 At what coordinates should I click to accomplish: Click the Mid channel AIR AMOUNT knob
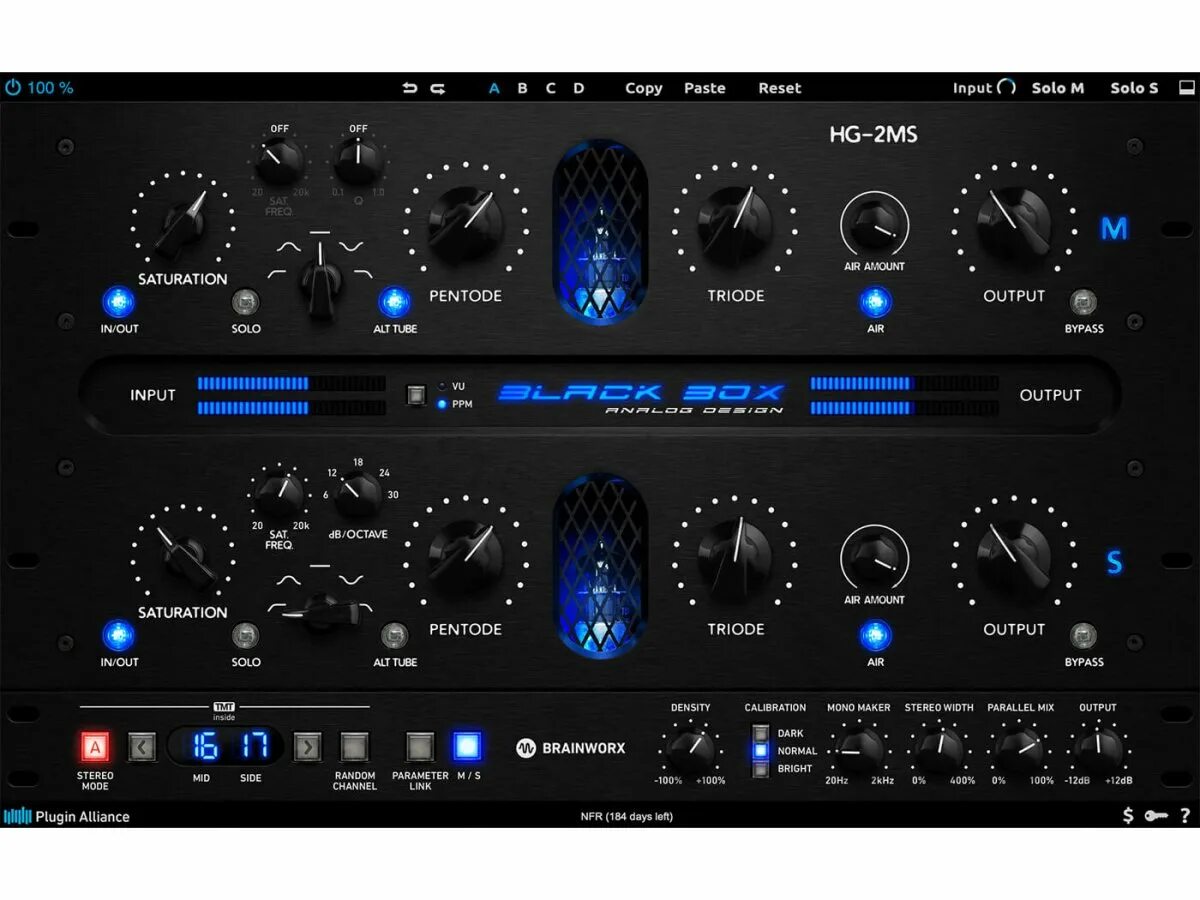[x=875, y=224]
